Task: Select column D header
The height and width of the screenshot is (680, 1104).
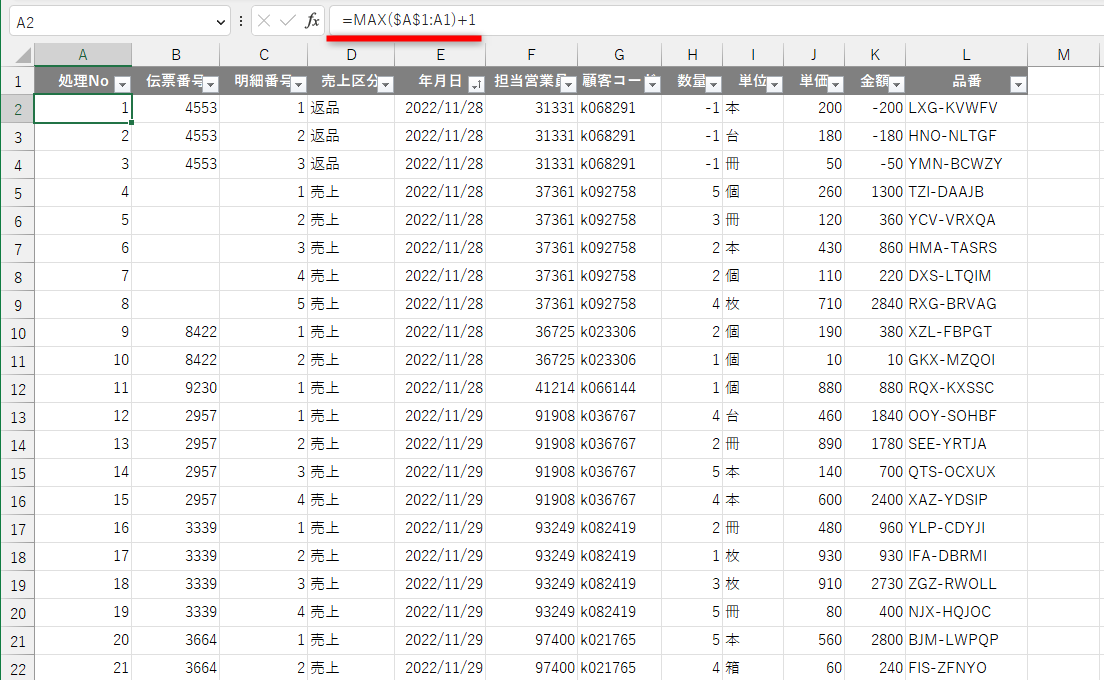Action: point(351,55)
